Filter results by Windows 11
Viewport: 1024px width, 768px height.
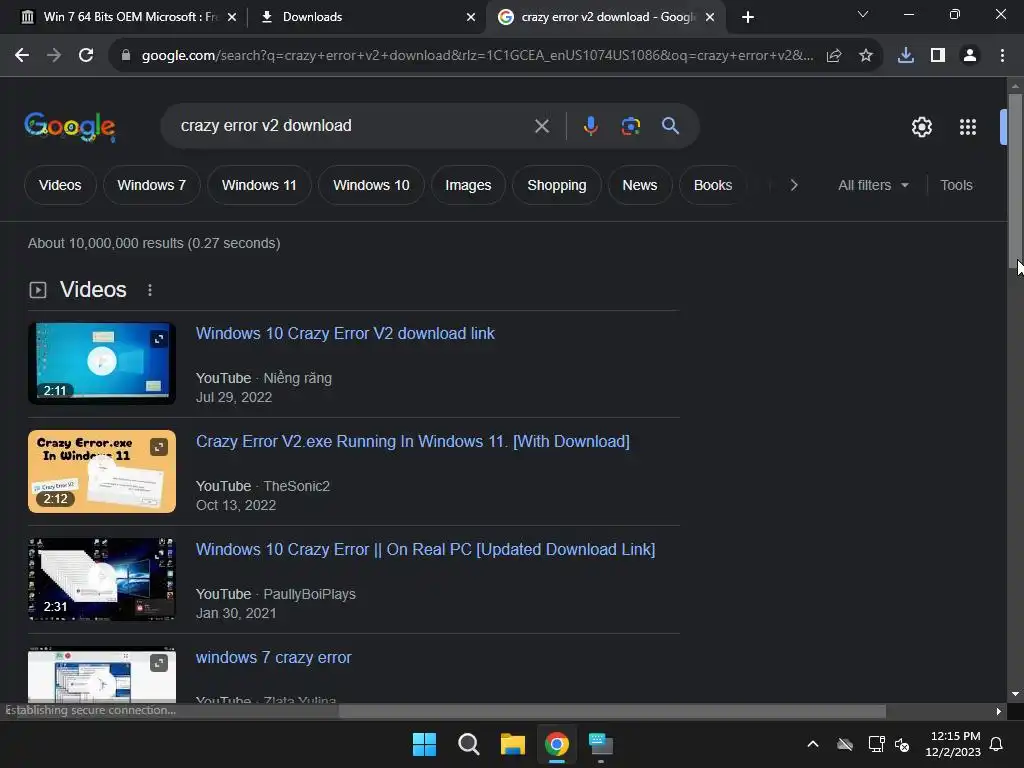click(259, 185)
